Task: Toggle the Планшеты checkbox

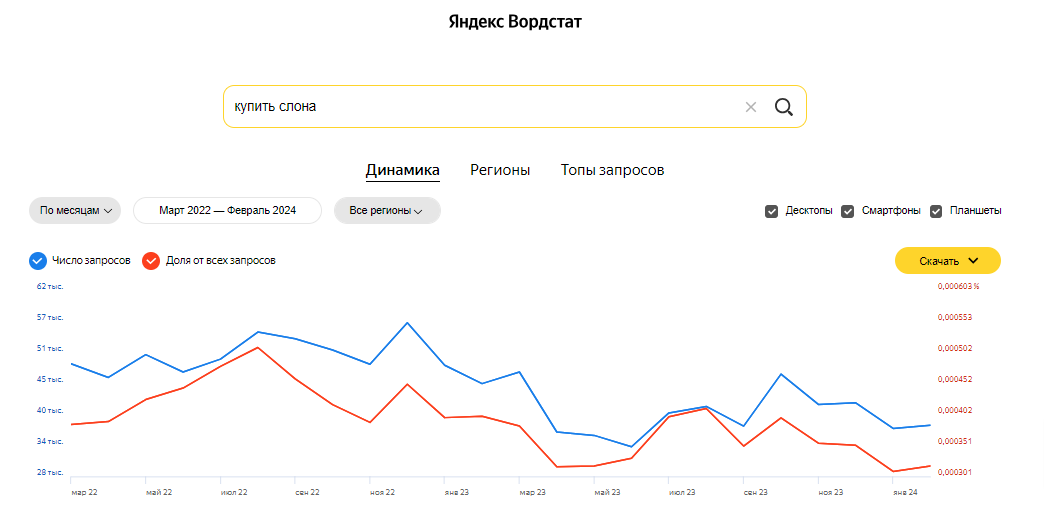Action: point(936,211)
